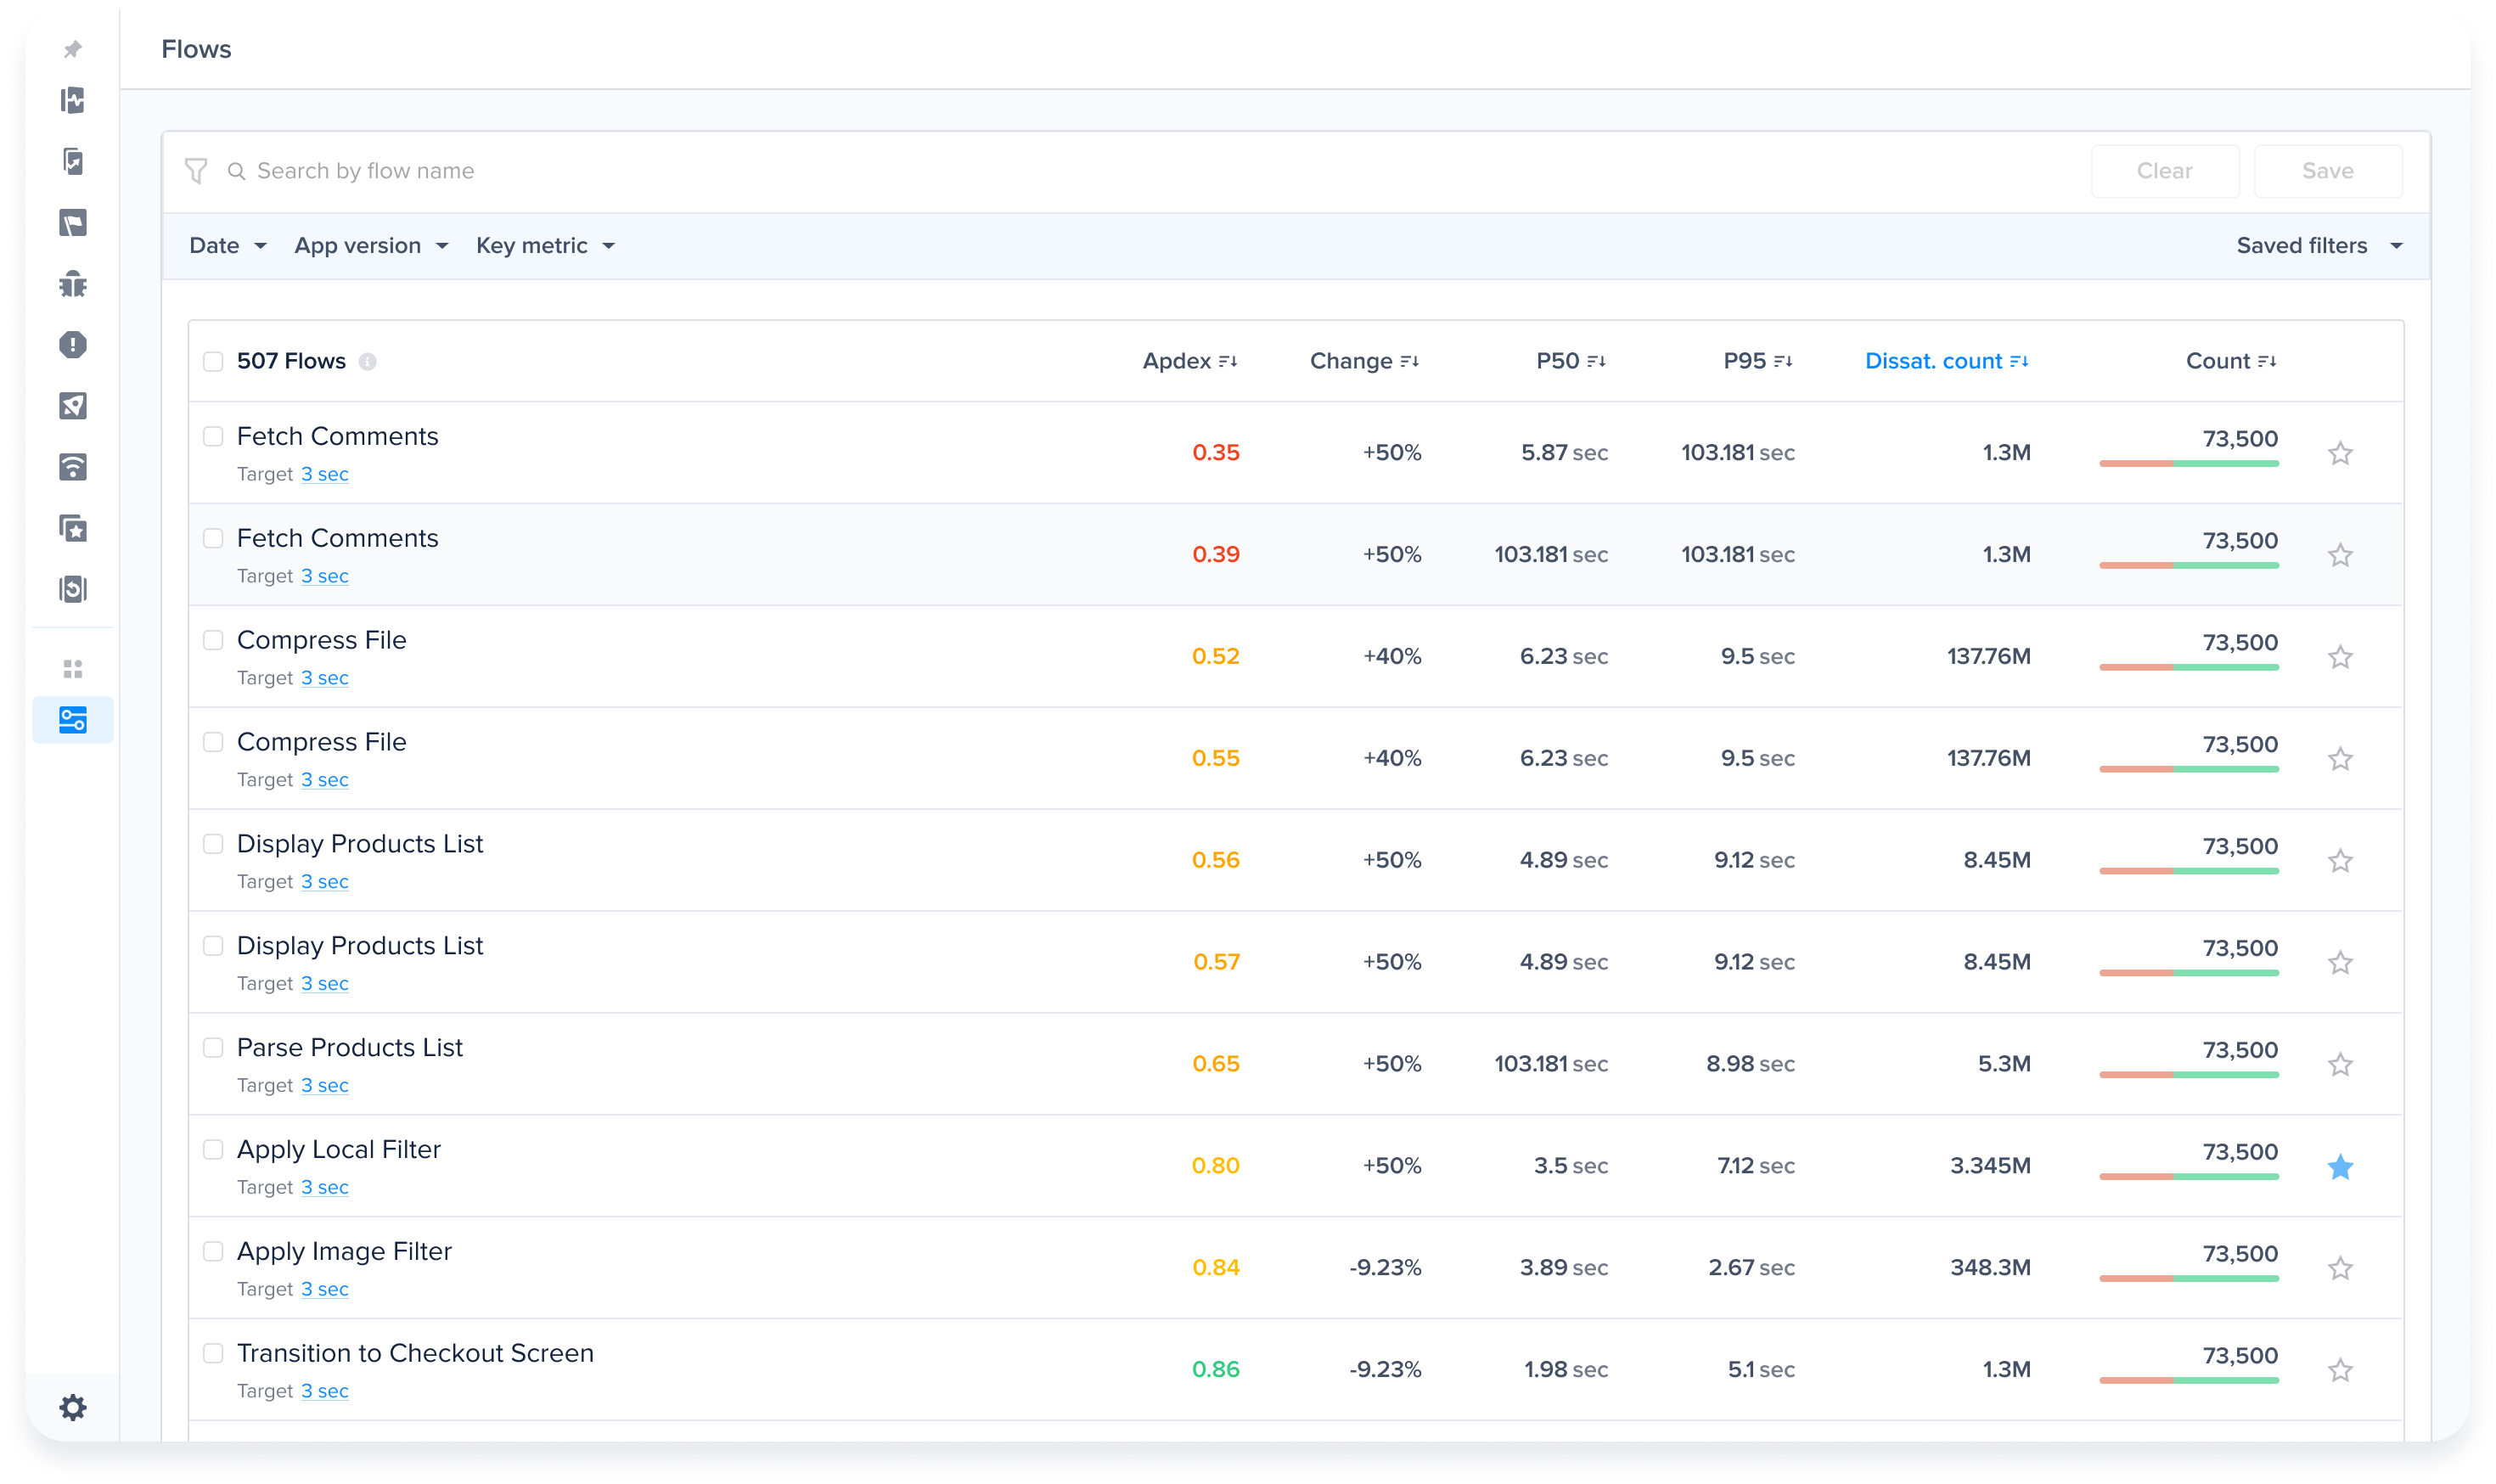This screenshot has width=2496, height=1484.
Task: Check the select-all 507 Flows checkbox
Action: [x=213, y=361]
